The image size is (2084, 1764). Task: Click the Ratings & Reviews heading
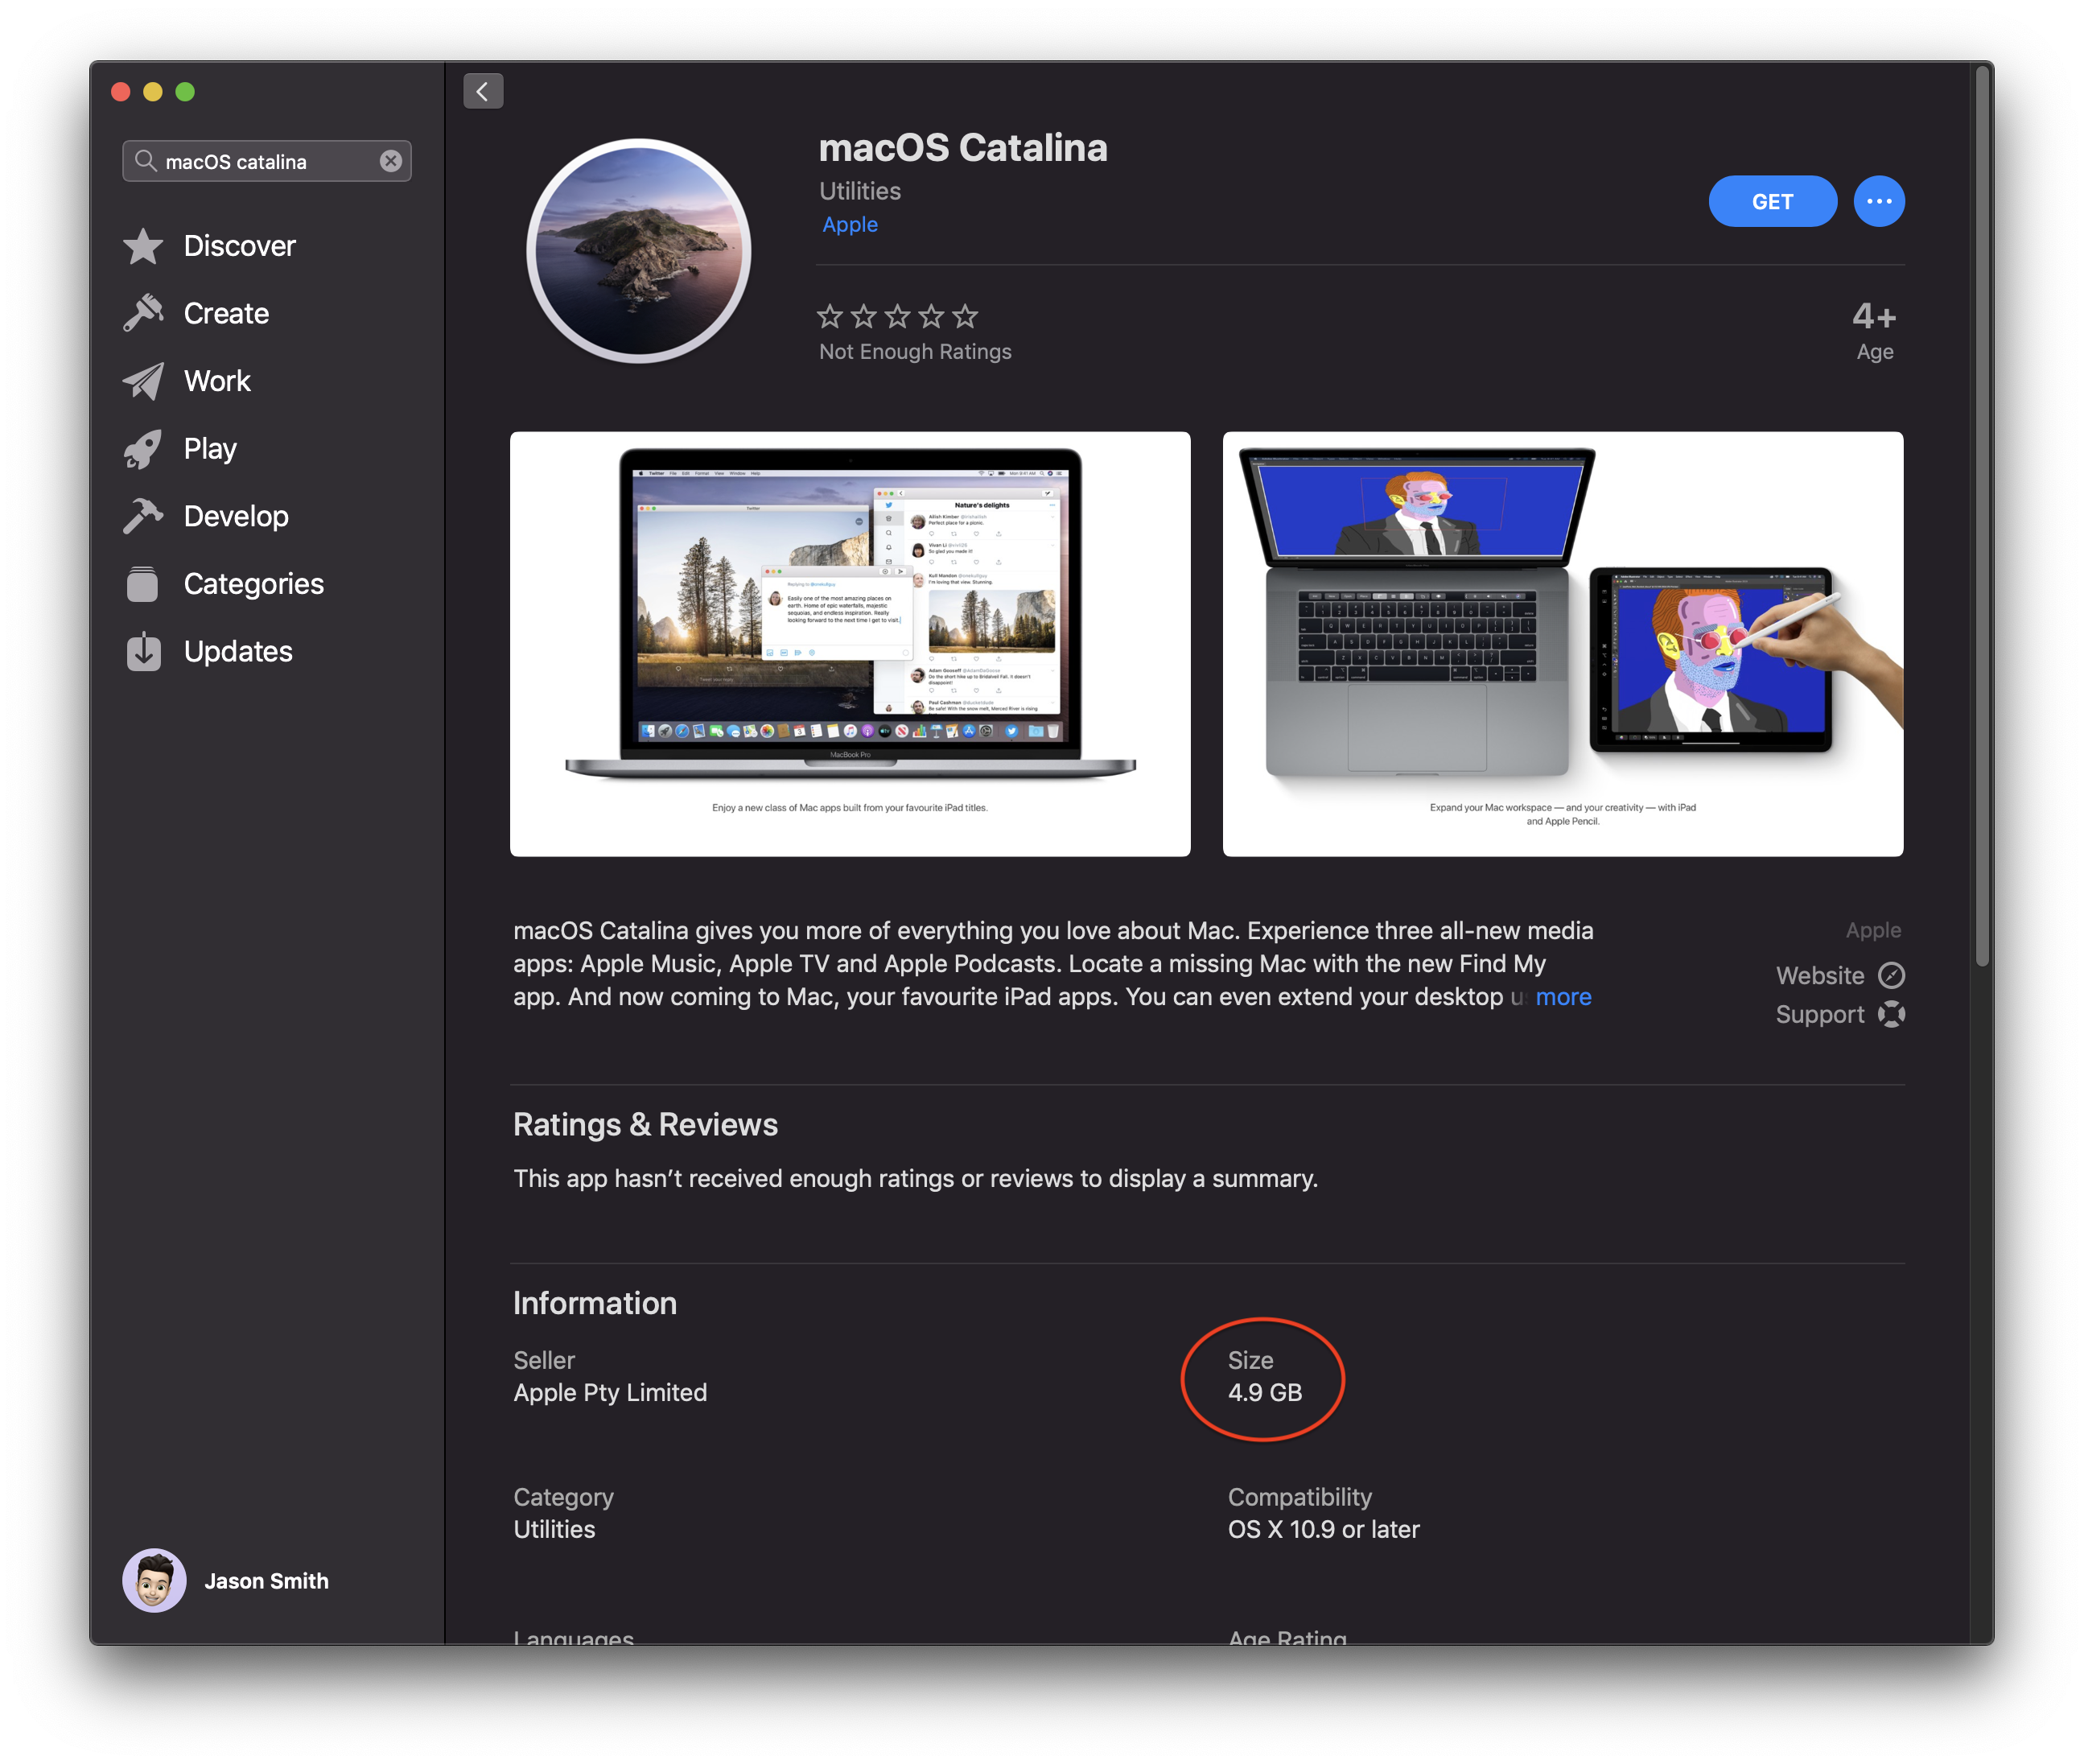(x=645, y=1124)
